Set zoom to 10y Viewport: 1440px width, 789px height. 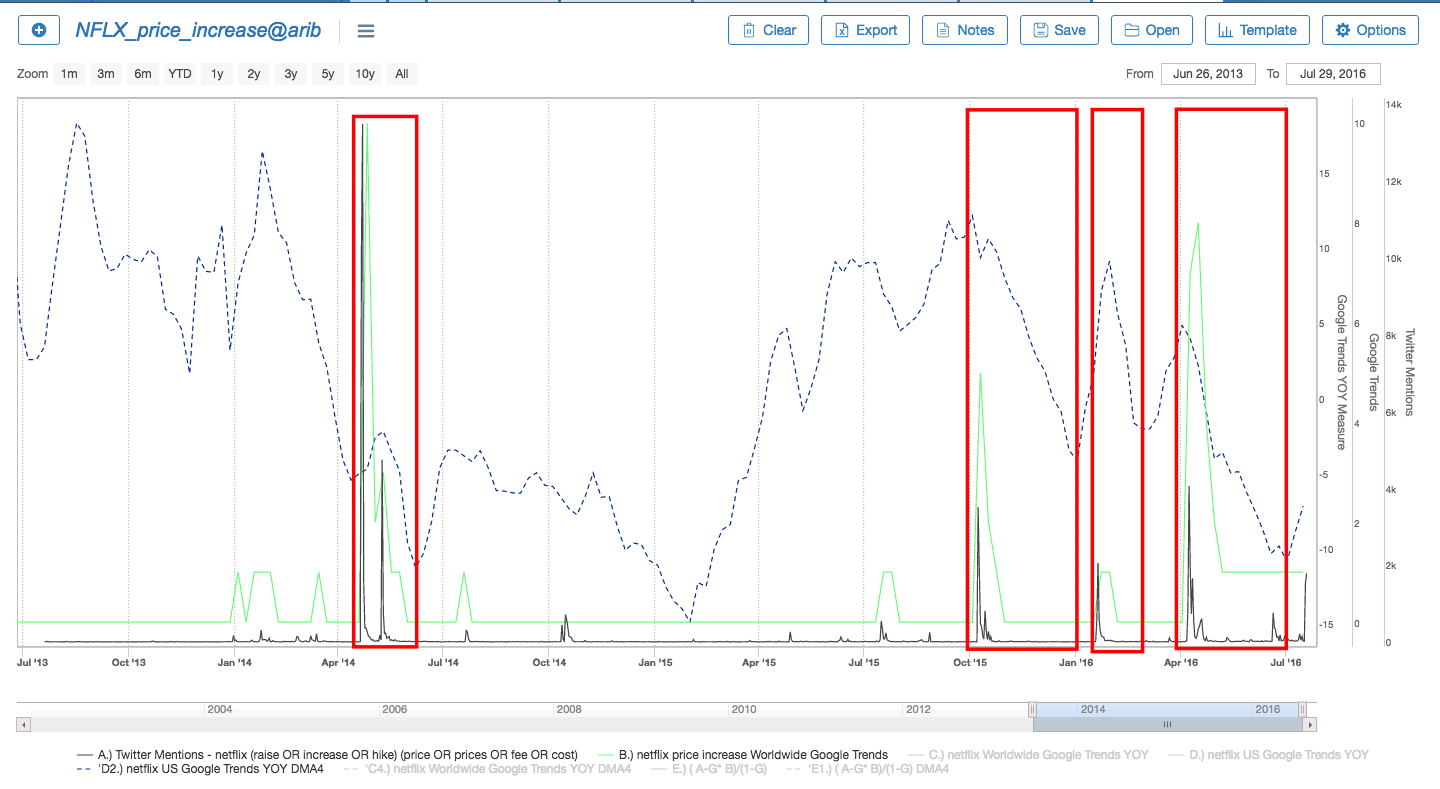pyautogui.click(x=364, y=74)
